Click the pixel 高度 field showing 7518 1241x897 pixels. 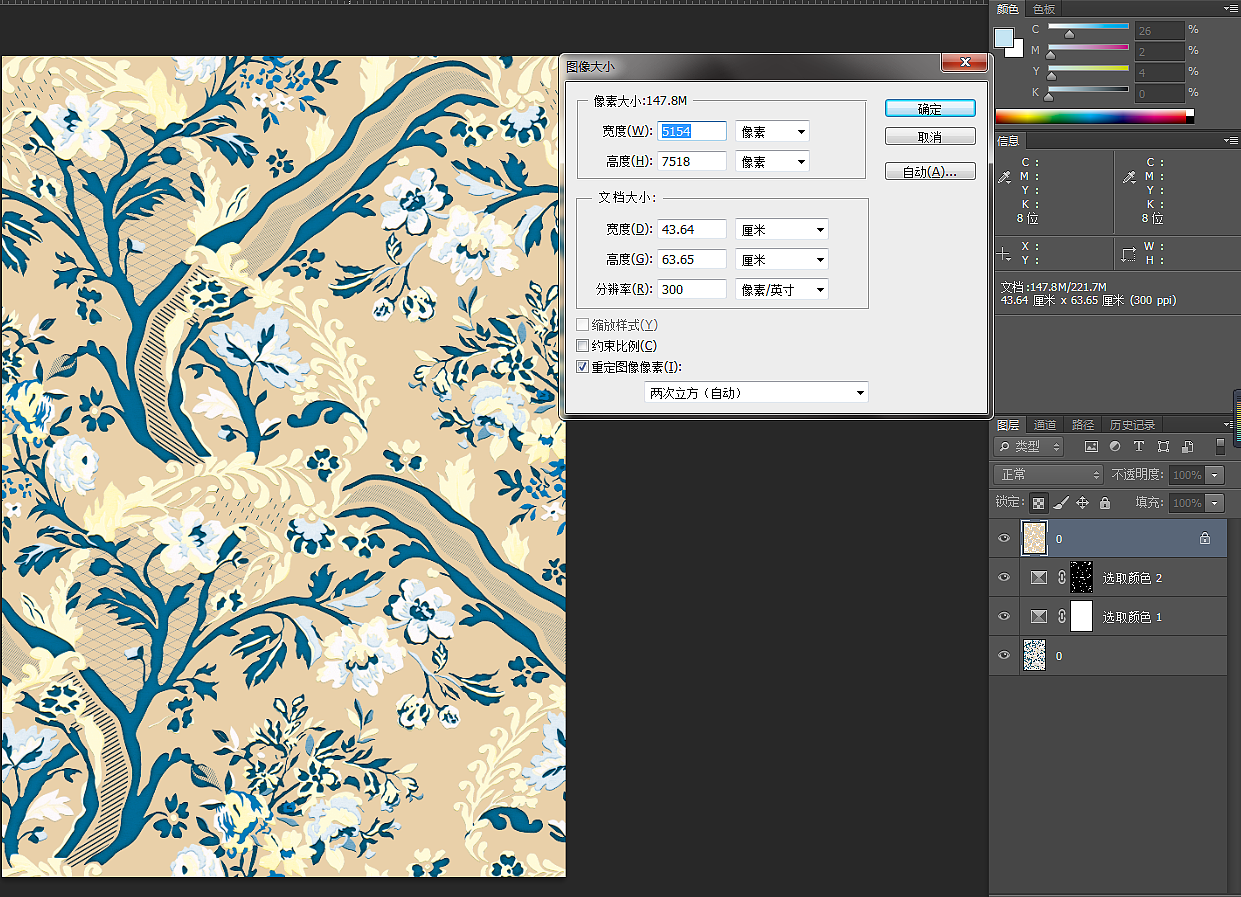[692, 161]
